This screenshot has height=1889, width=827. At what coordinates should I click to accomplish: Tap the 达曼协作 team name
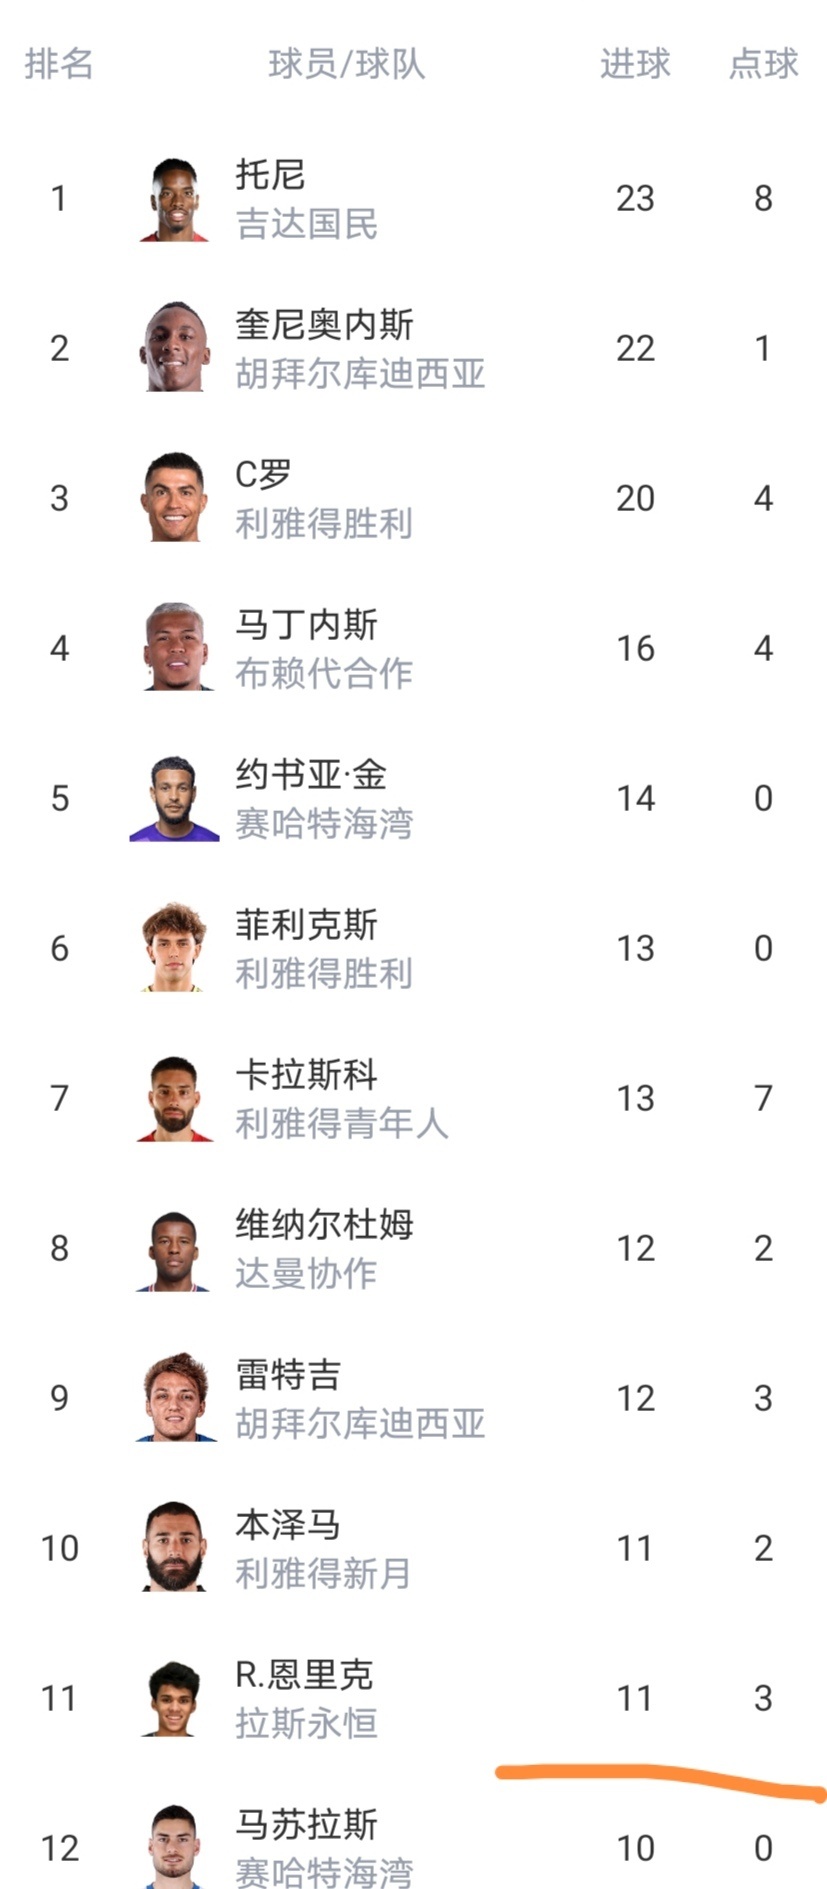coord(306,1273)
